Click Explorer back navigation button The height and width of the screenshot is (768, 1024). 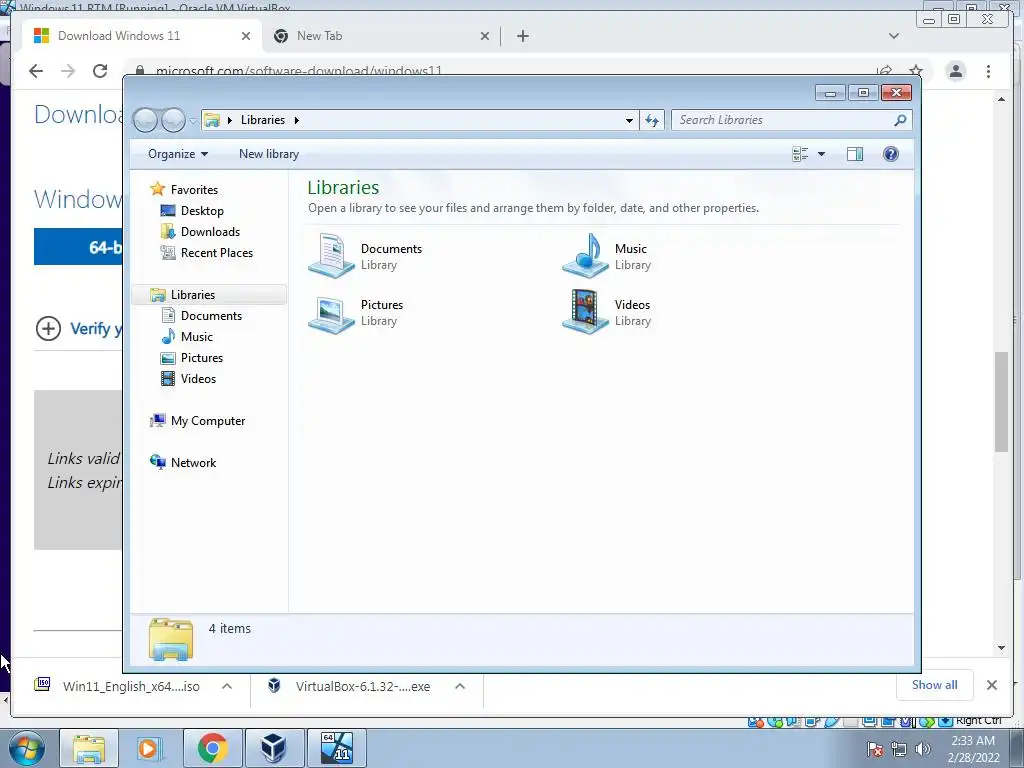[x=146, y=120]
